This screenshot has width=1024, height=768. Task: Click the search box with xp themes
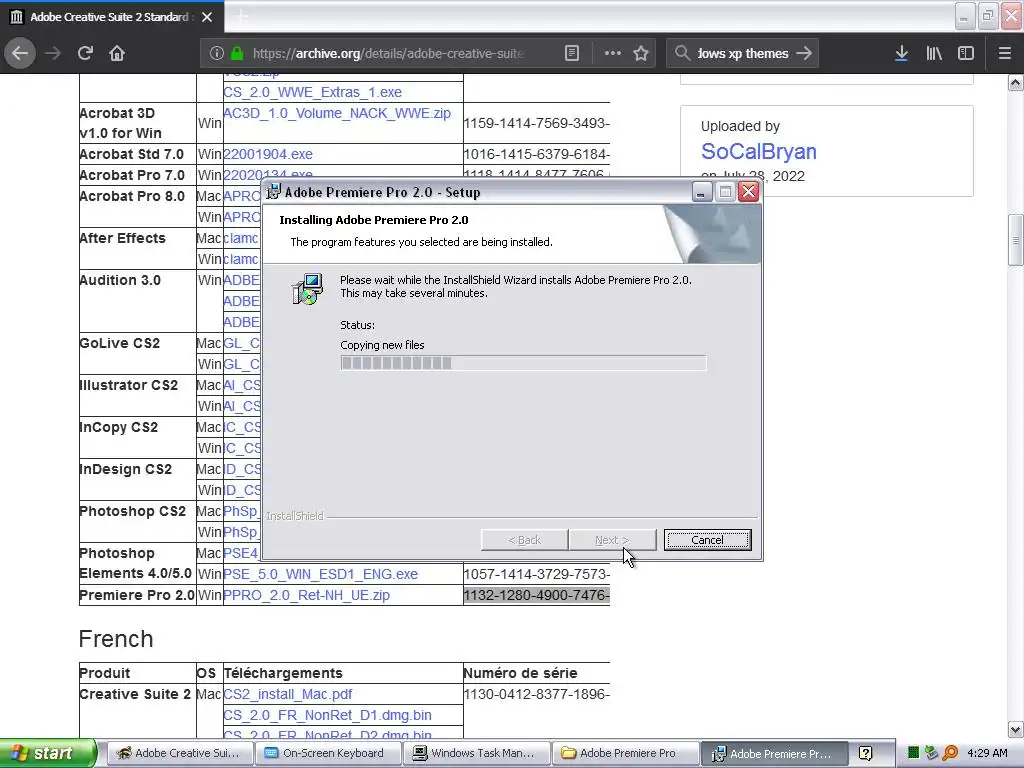[x=742, y=53]
